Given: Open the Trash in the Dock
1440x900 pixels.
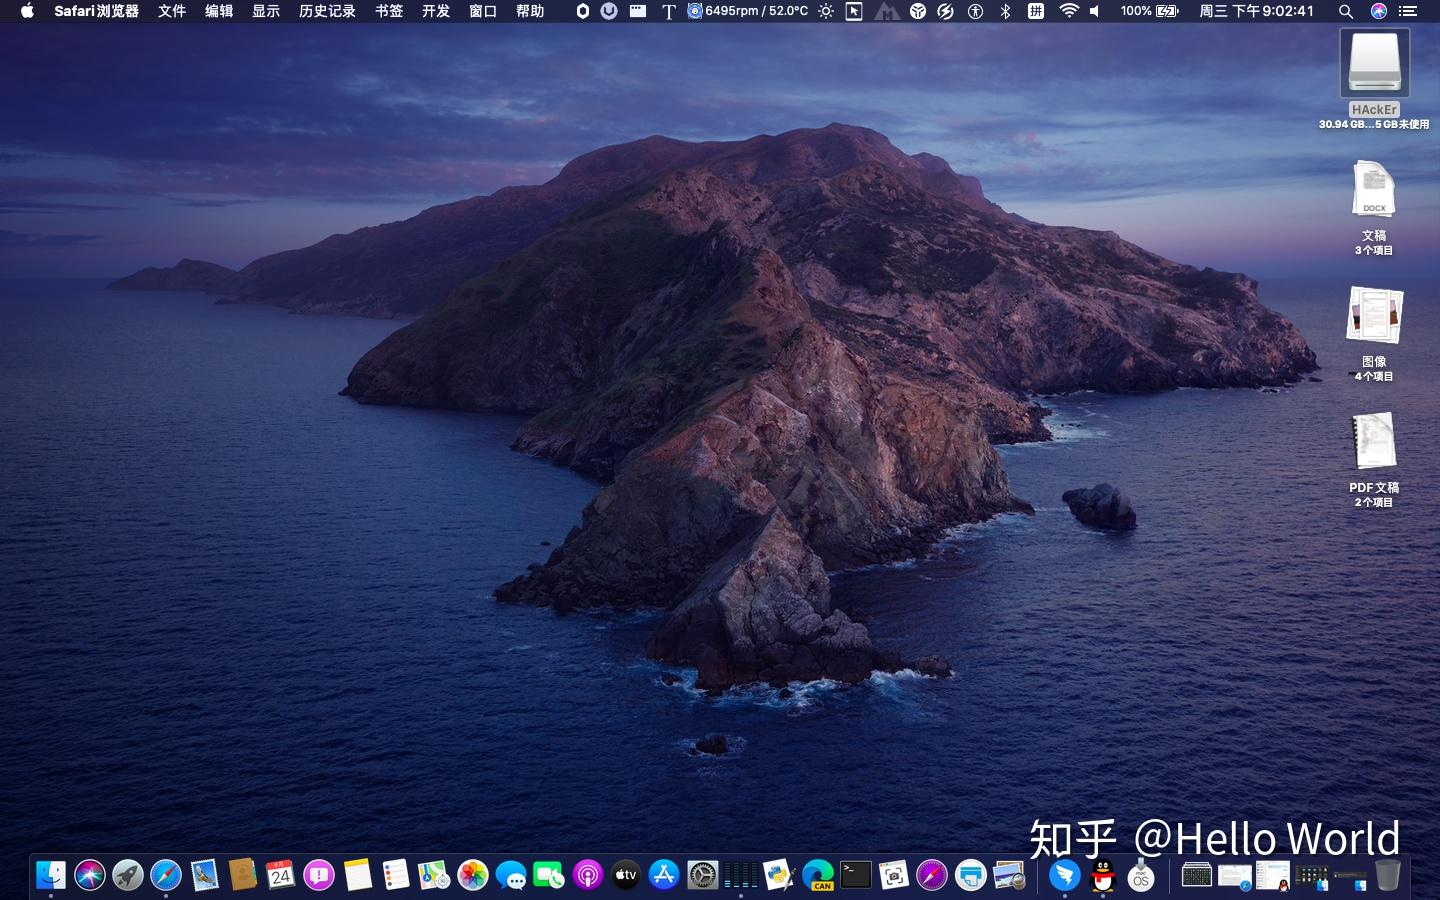Looking at the screenshot, I should pyautogui.click(x=1388, y=876).
